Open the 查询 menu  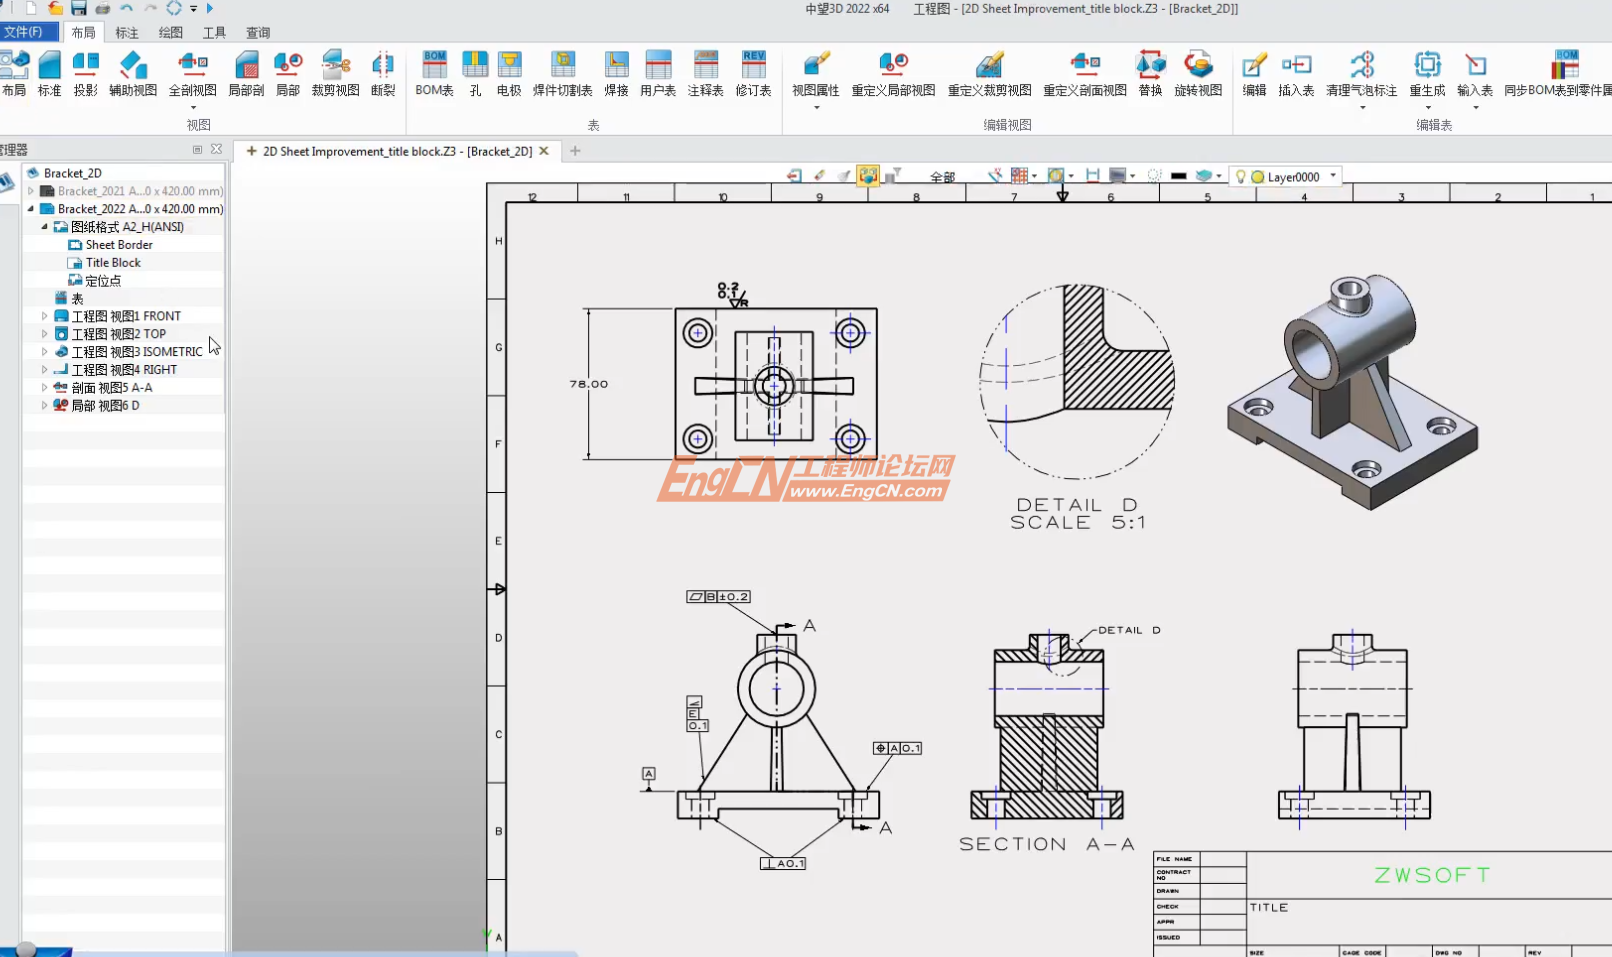tap(257, 32)
